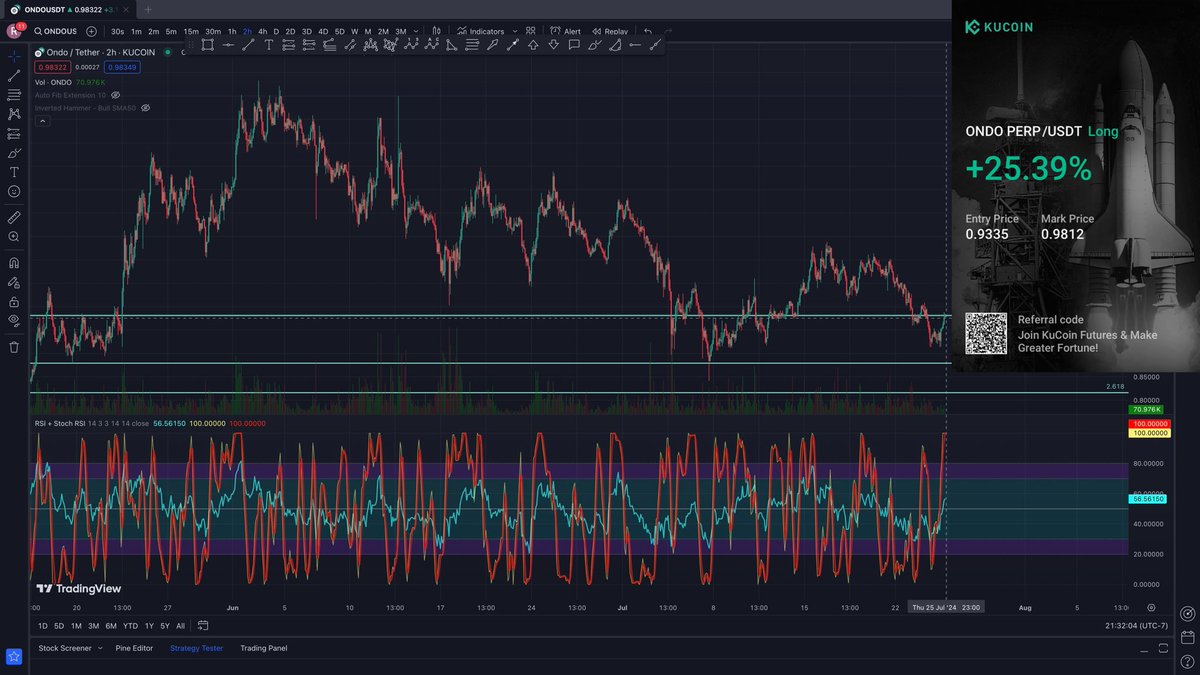Click the red sell price box 0.98322
Viewport: 1200px width, 675px height.
[x=52, y=67]
